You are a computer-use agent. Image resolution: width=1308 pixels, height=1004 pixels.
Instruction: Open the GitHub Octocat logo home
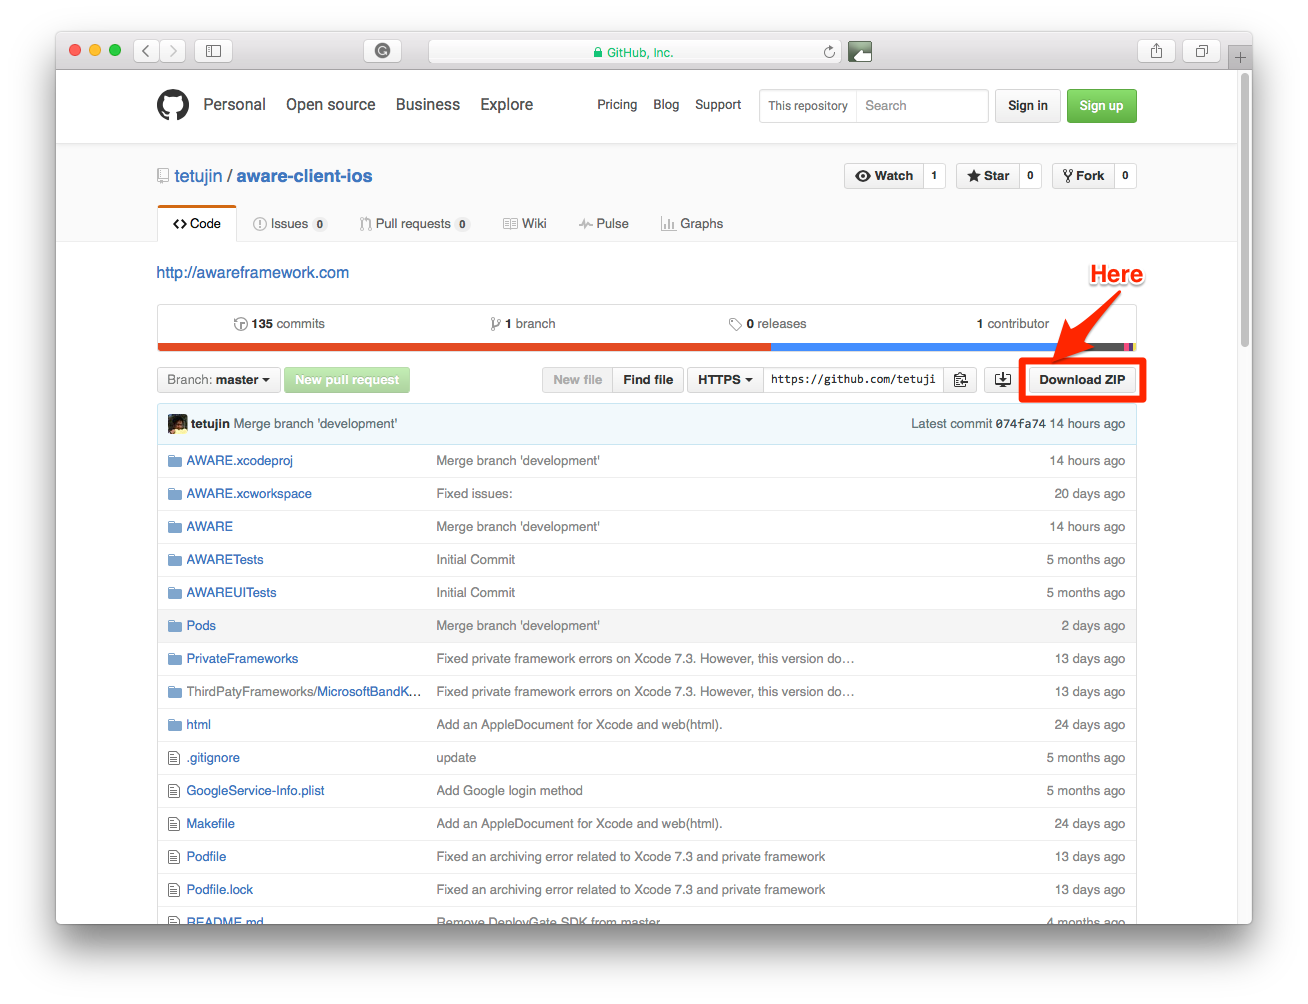pos(173,105)
